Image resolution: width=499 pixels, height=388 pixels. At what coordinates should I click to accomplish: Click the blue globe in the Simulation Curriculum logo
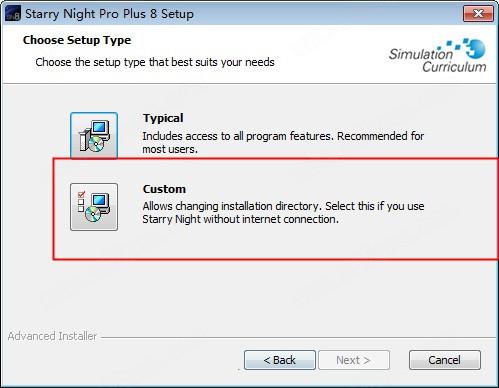click(x=477, y=49)
